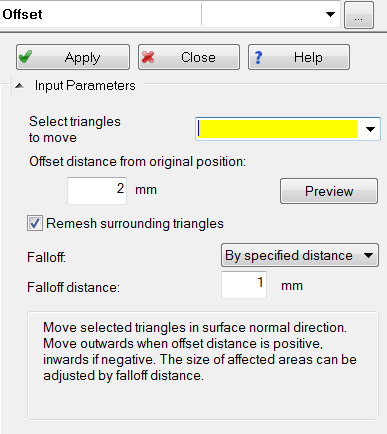
Task: Click the Falloff distance input field
Action: pyautogui.click(x=244, y=284)
